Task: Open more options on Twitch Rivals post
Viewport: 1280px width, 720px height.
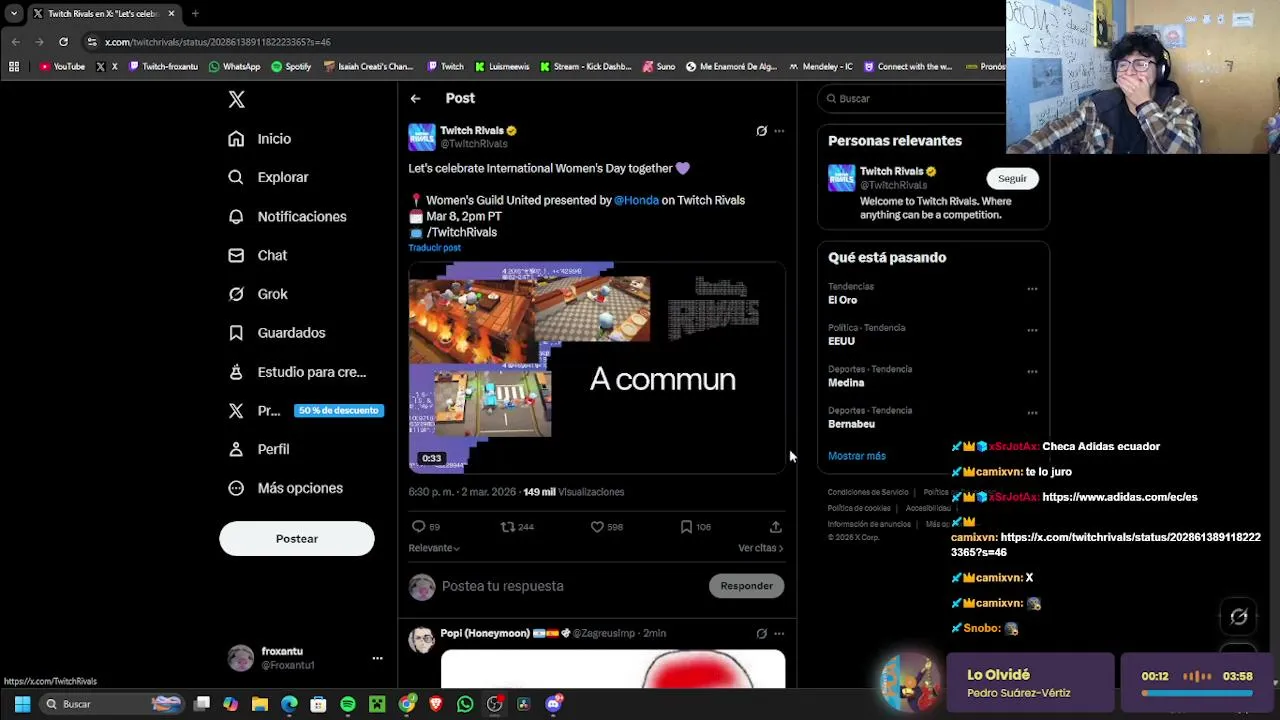Action: 779,131
